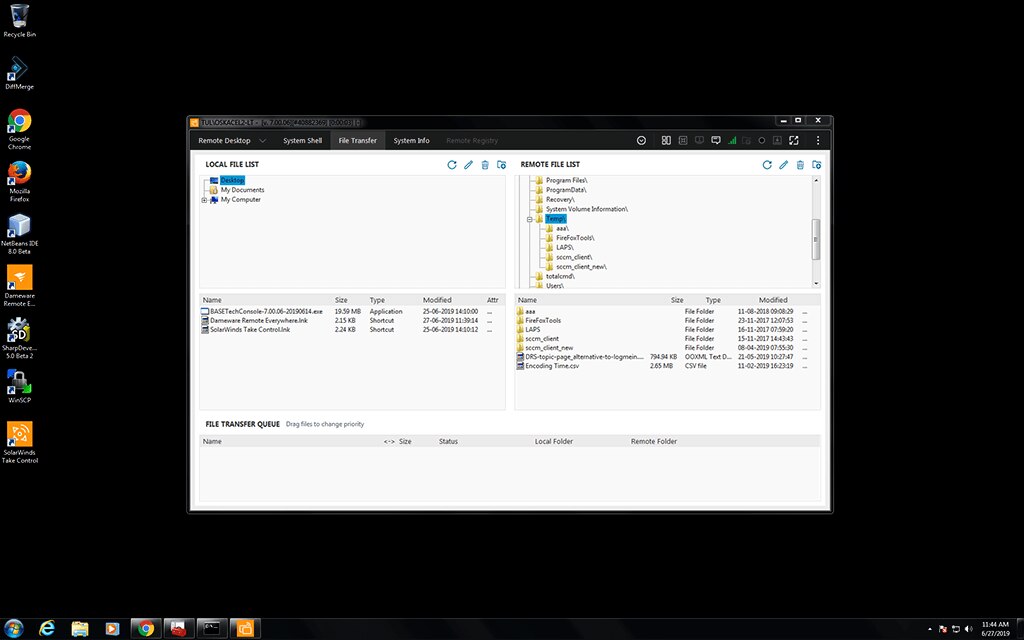1024x640 pixels.
Task: Expand the My Computer tree node
Action: click(204, 199)
